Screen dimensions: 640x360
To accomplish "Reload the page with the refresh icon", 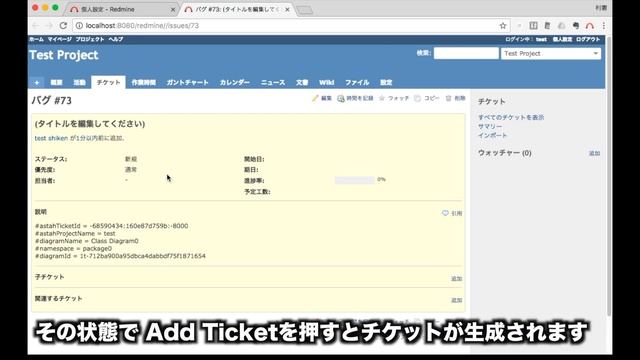I will 63,25.
